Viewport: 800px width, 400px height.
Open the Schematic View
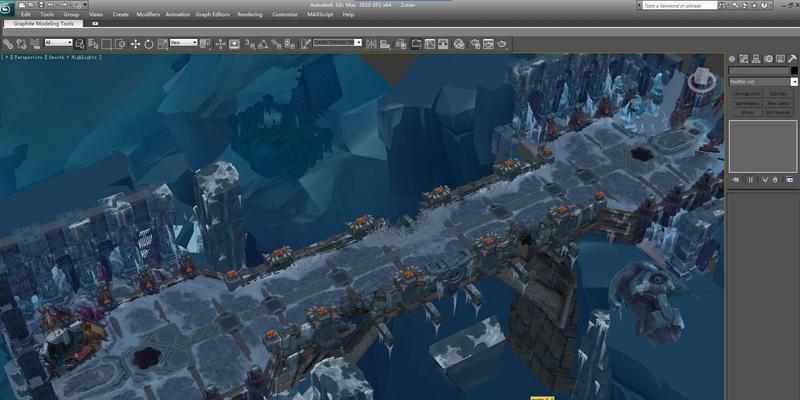[x=443, y=44]
